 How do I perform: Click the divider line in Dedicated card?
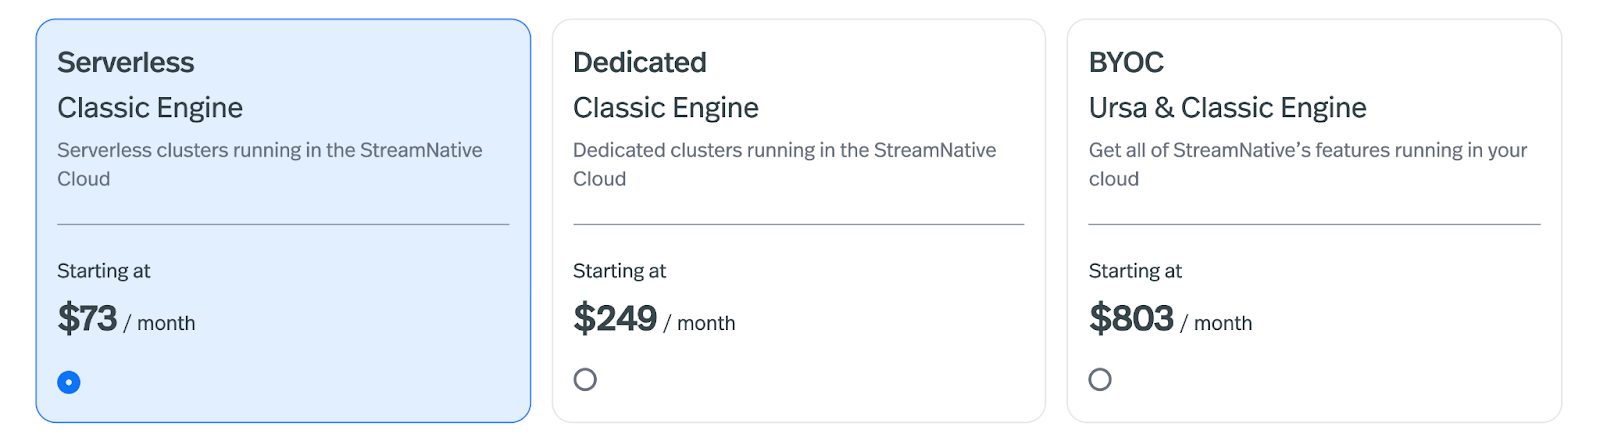point(798,224)
